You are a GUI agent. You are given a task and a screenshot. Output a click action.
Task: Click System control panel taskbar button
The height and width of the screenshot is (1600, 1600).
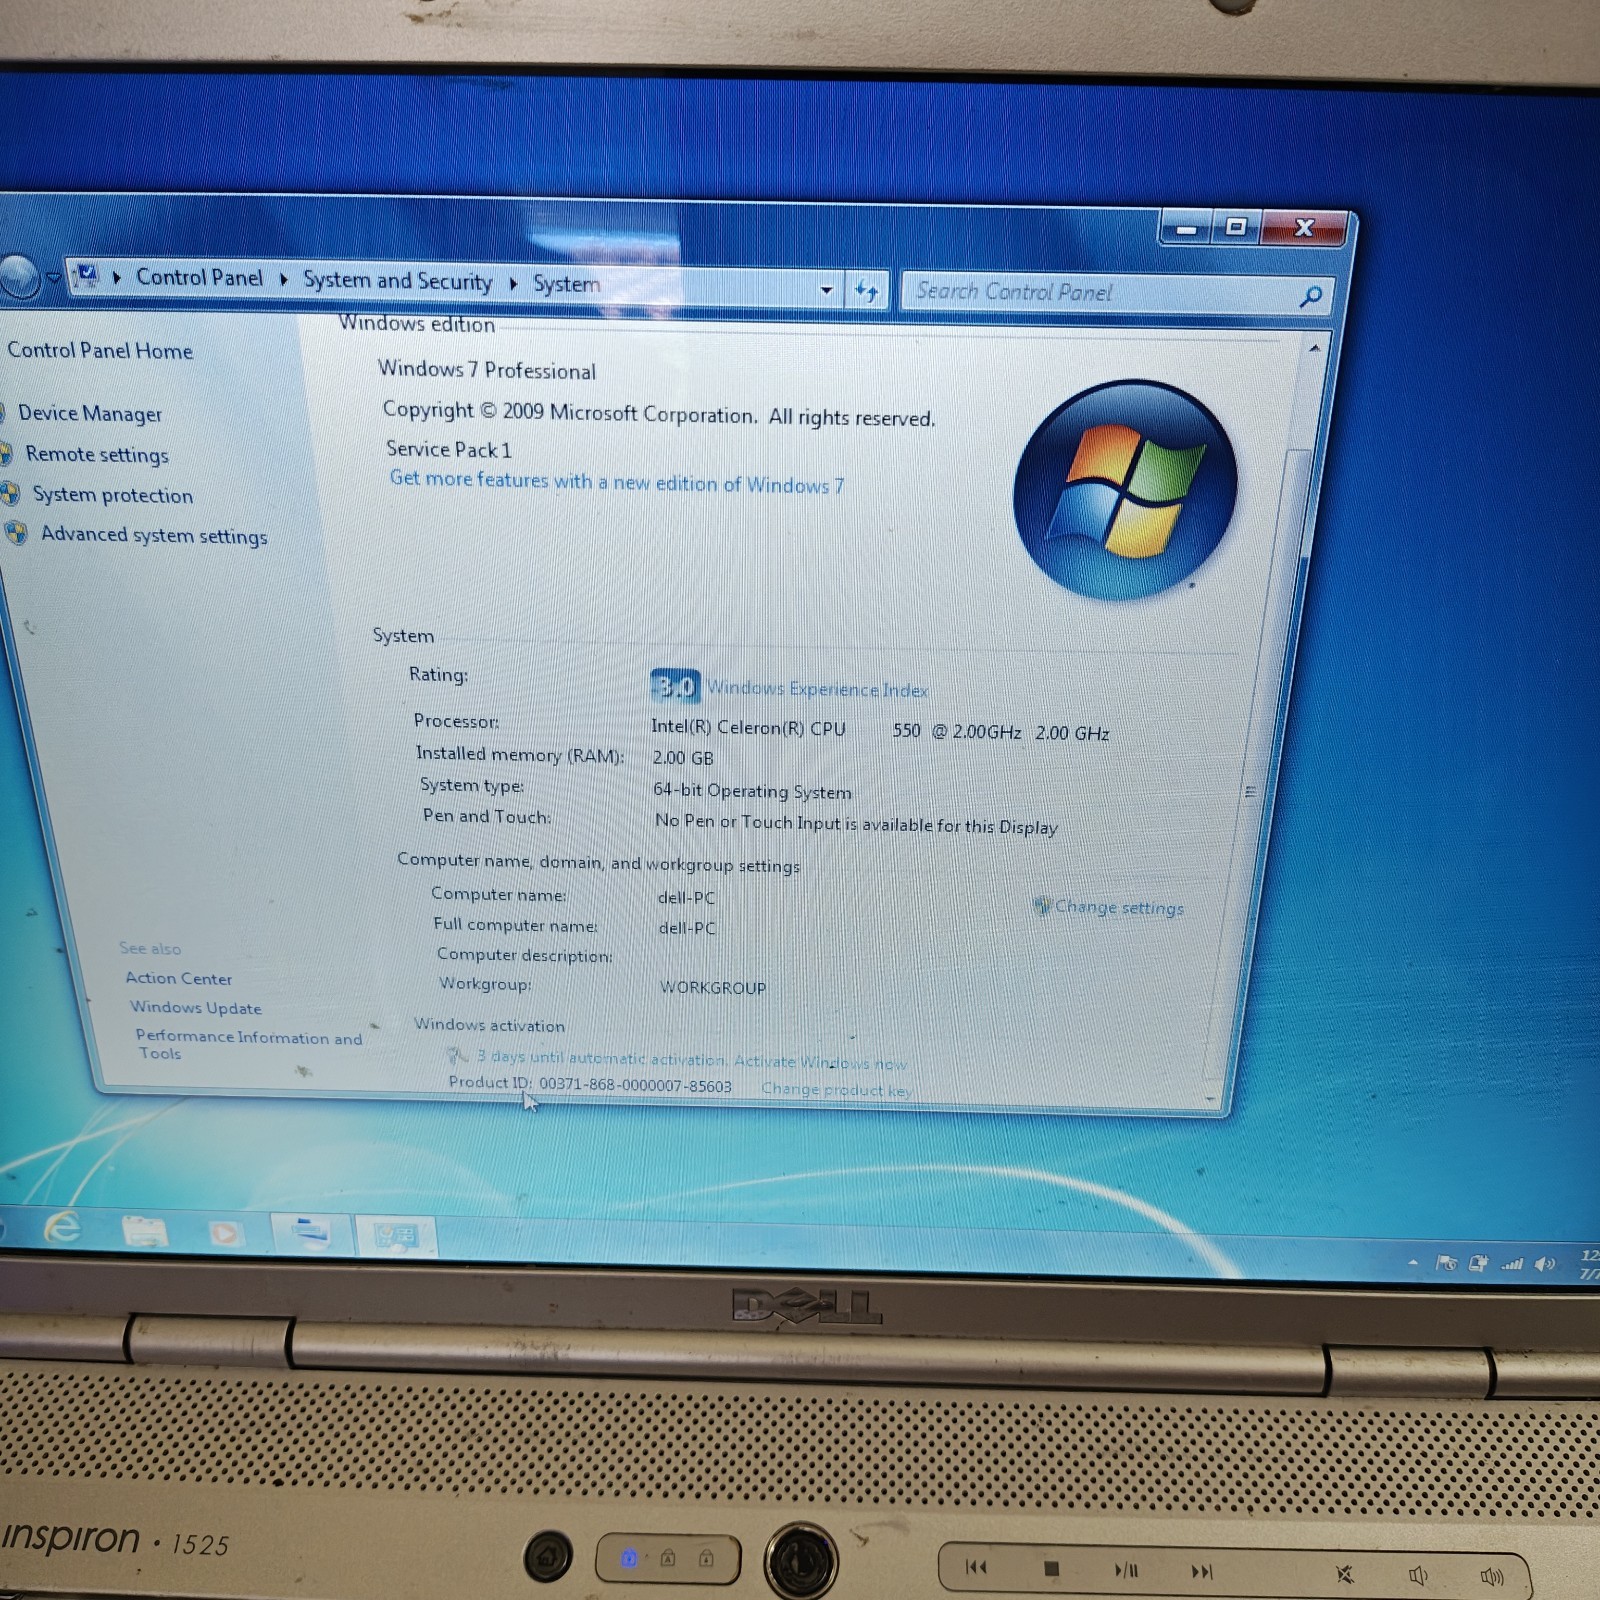click(x=395, y=1237)
